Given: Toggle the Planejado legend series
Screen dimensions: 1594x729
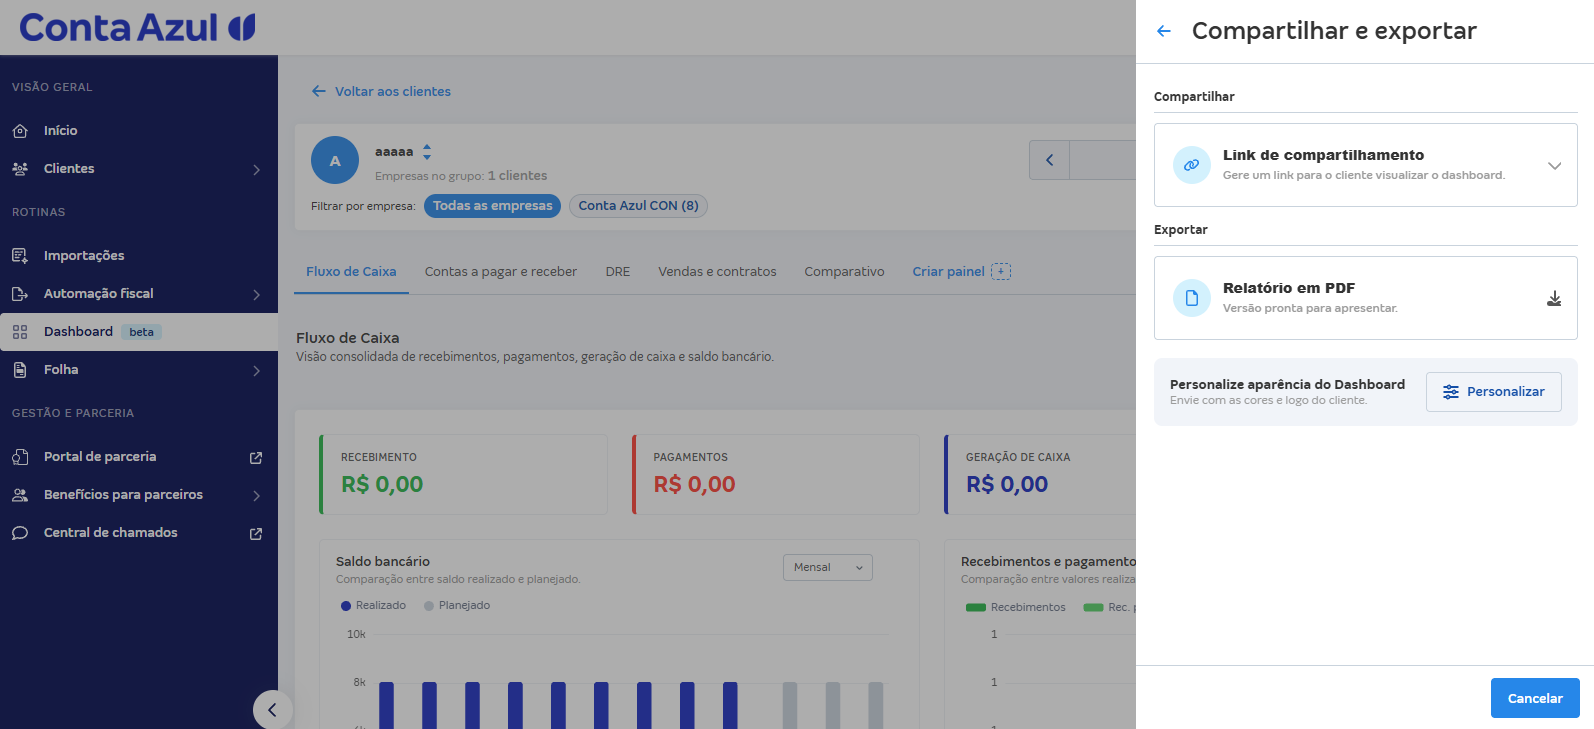Looking at the screenshot, I should pos(457,606).
